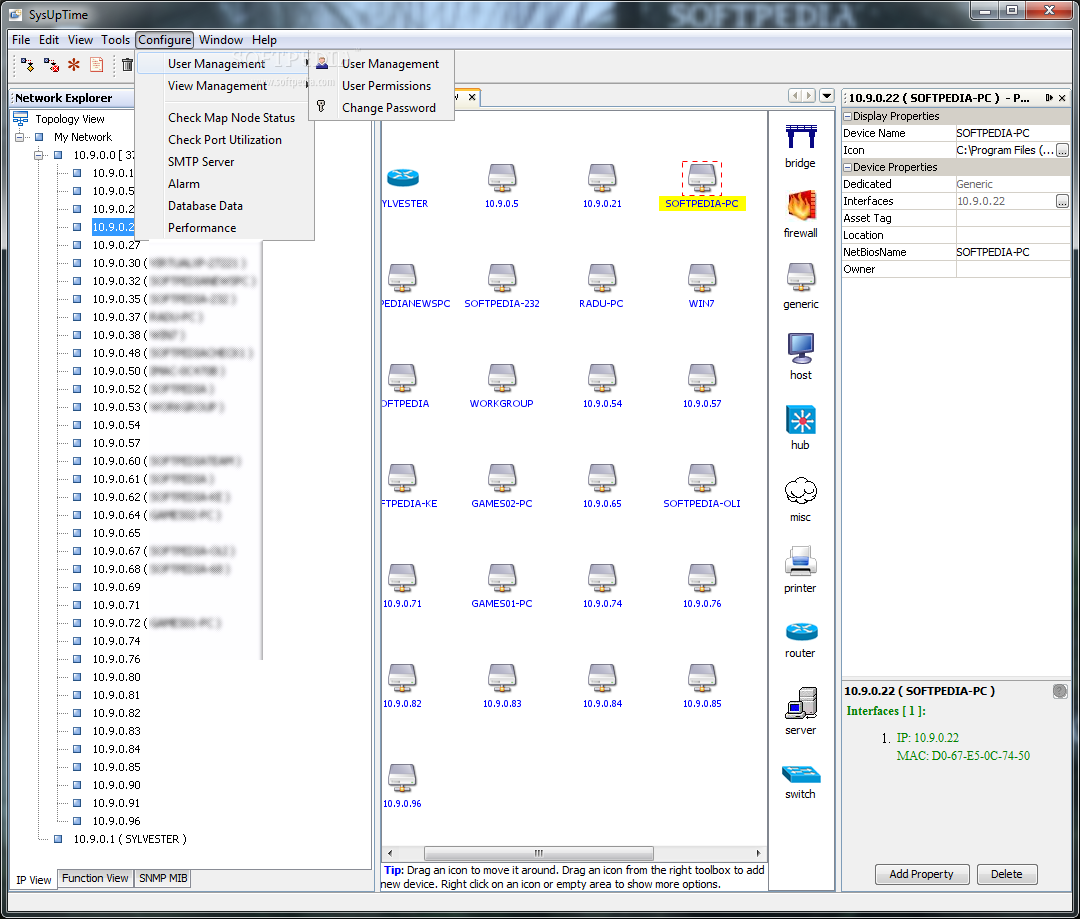Screen dimensions: 1080x919
Task: Switch to the SNMP MIB tab
Action: (163, 878)
